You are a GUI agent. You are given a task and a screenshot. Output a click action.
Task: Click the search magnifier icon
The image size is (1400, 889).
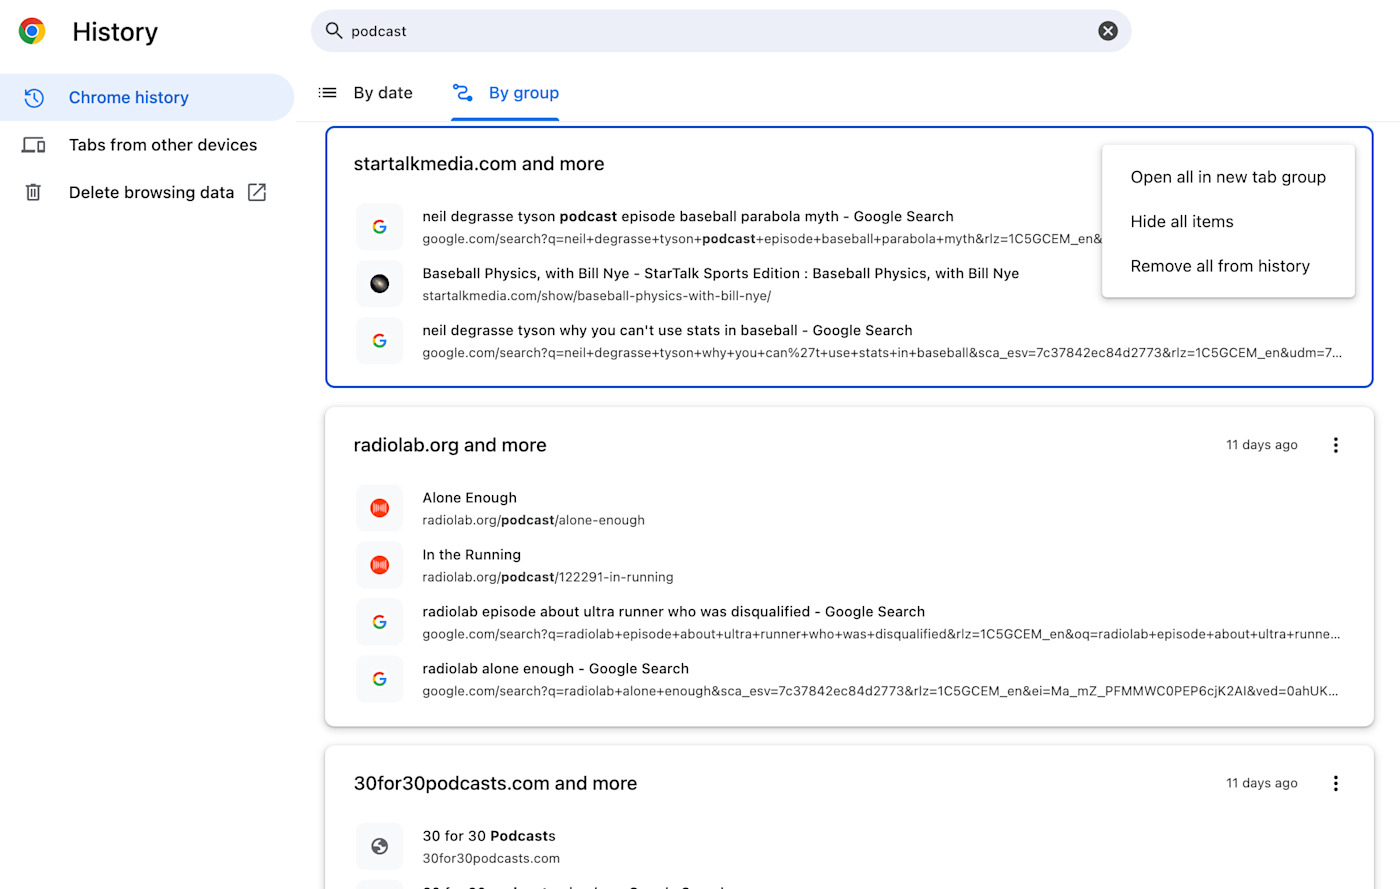334,31
